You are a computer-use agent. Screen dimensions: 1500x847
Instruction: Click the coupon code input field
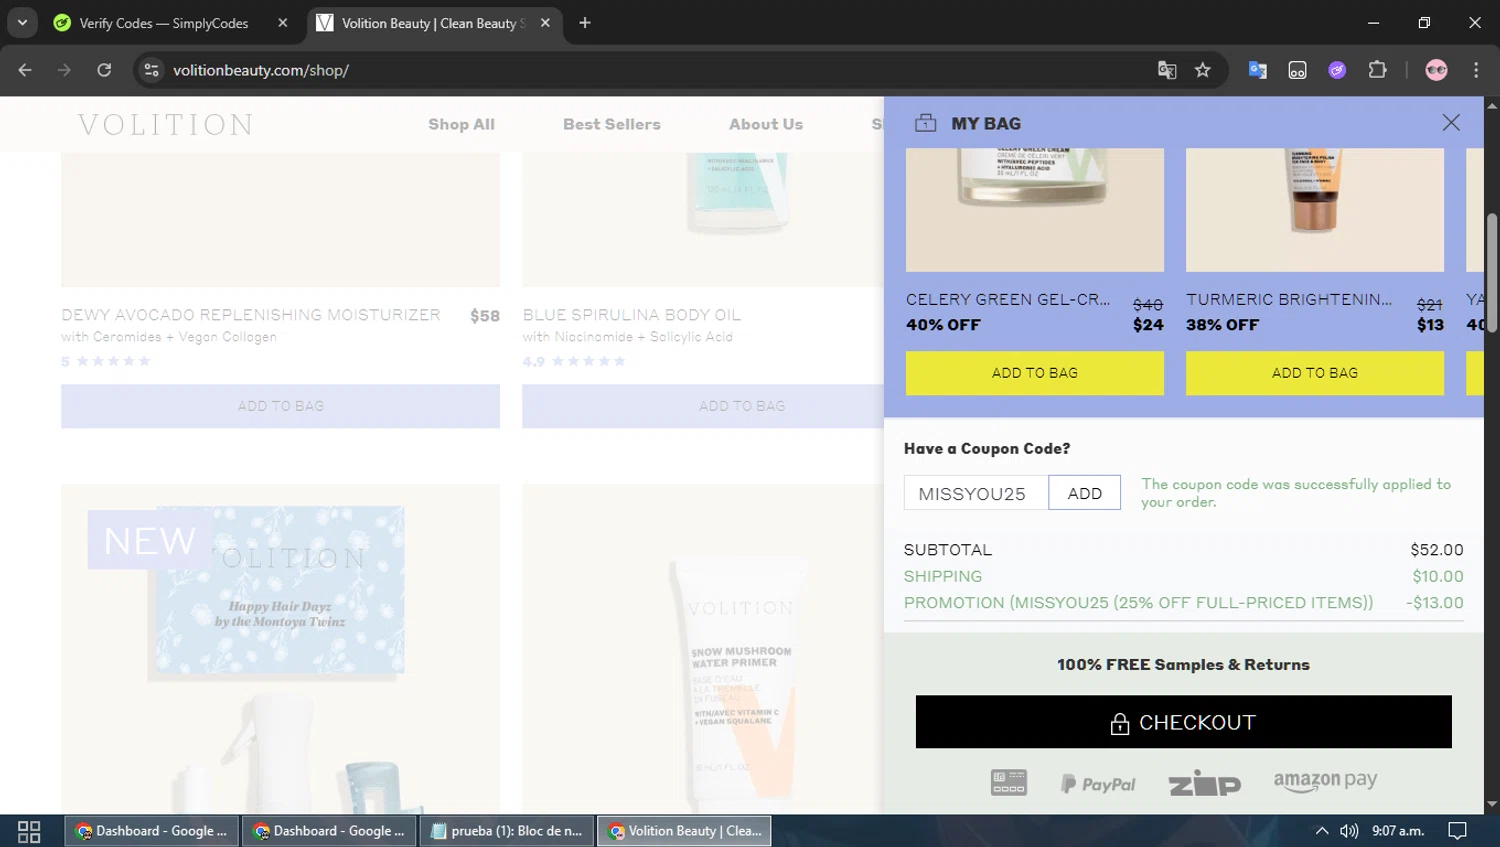pyautogui.click(x=976, y=493)
